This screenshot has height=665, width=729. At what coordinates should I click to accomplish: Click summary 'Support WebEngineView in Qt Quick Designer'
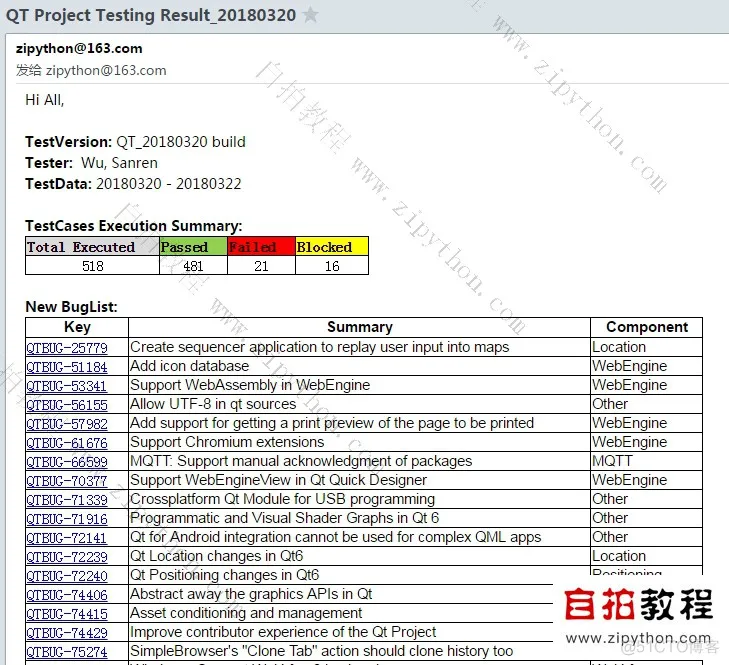point(278,480)
